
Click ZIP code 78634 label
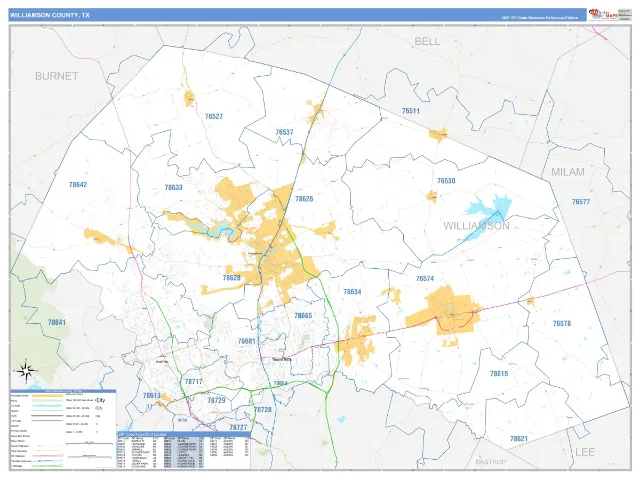(x=352, y=291)
